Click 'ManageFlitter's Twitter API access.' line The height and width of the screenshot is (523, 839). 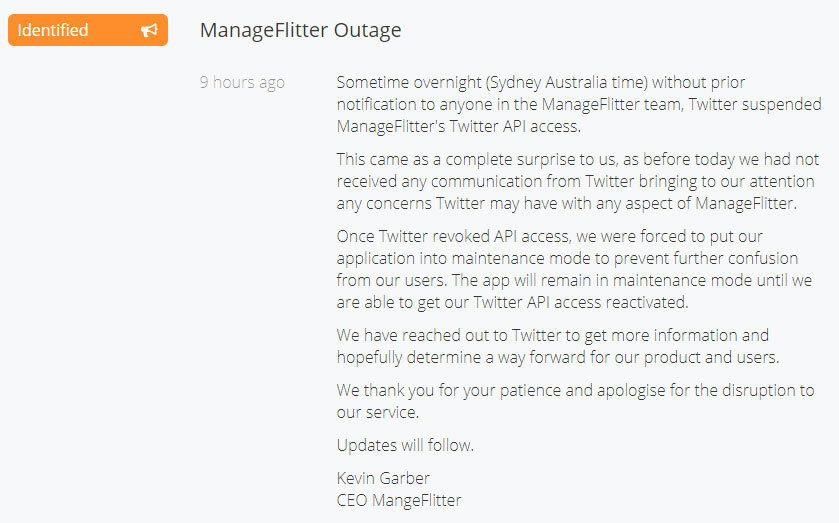(x=459, y=126)
